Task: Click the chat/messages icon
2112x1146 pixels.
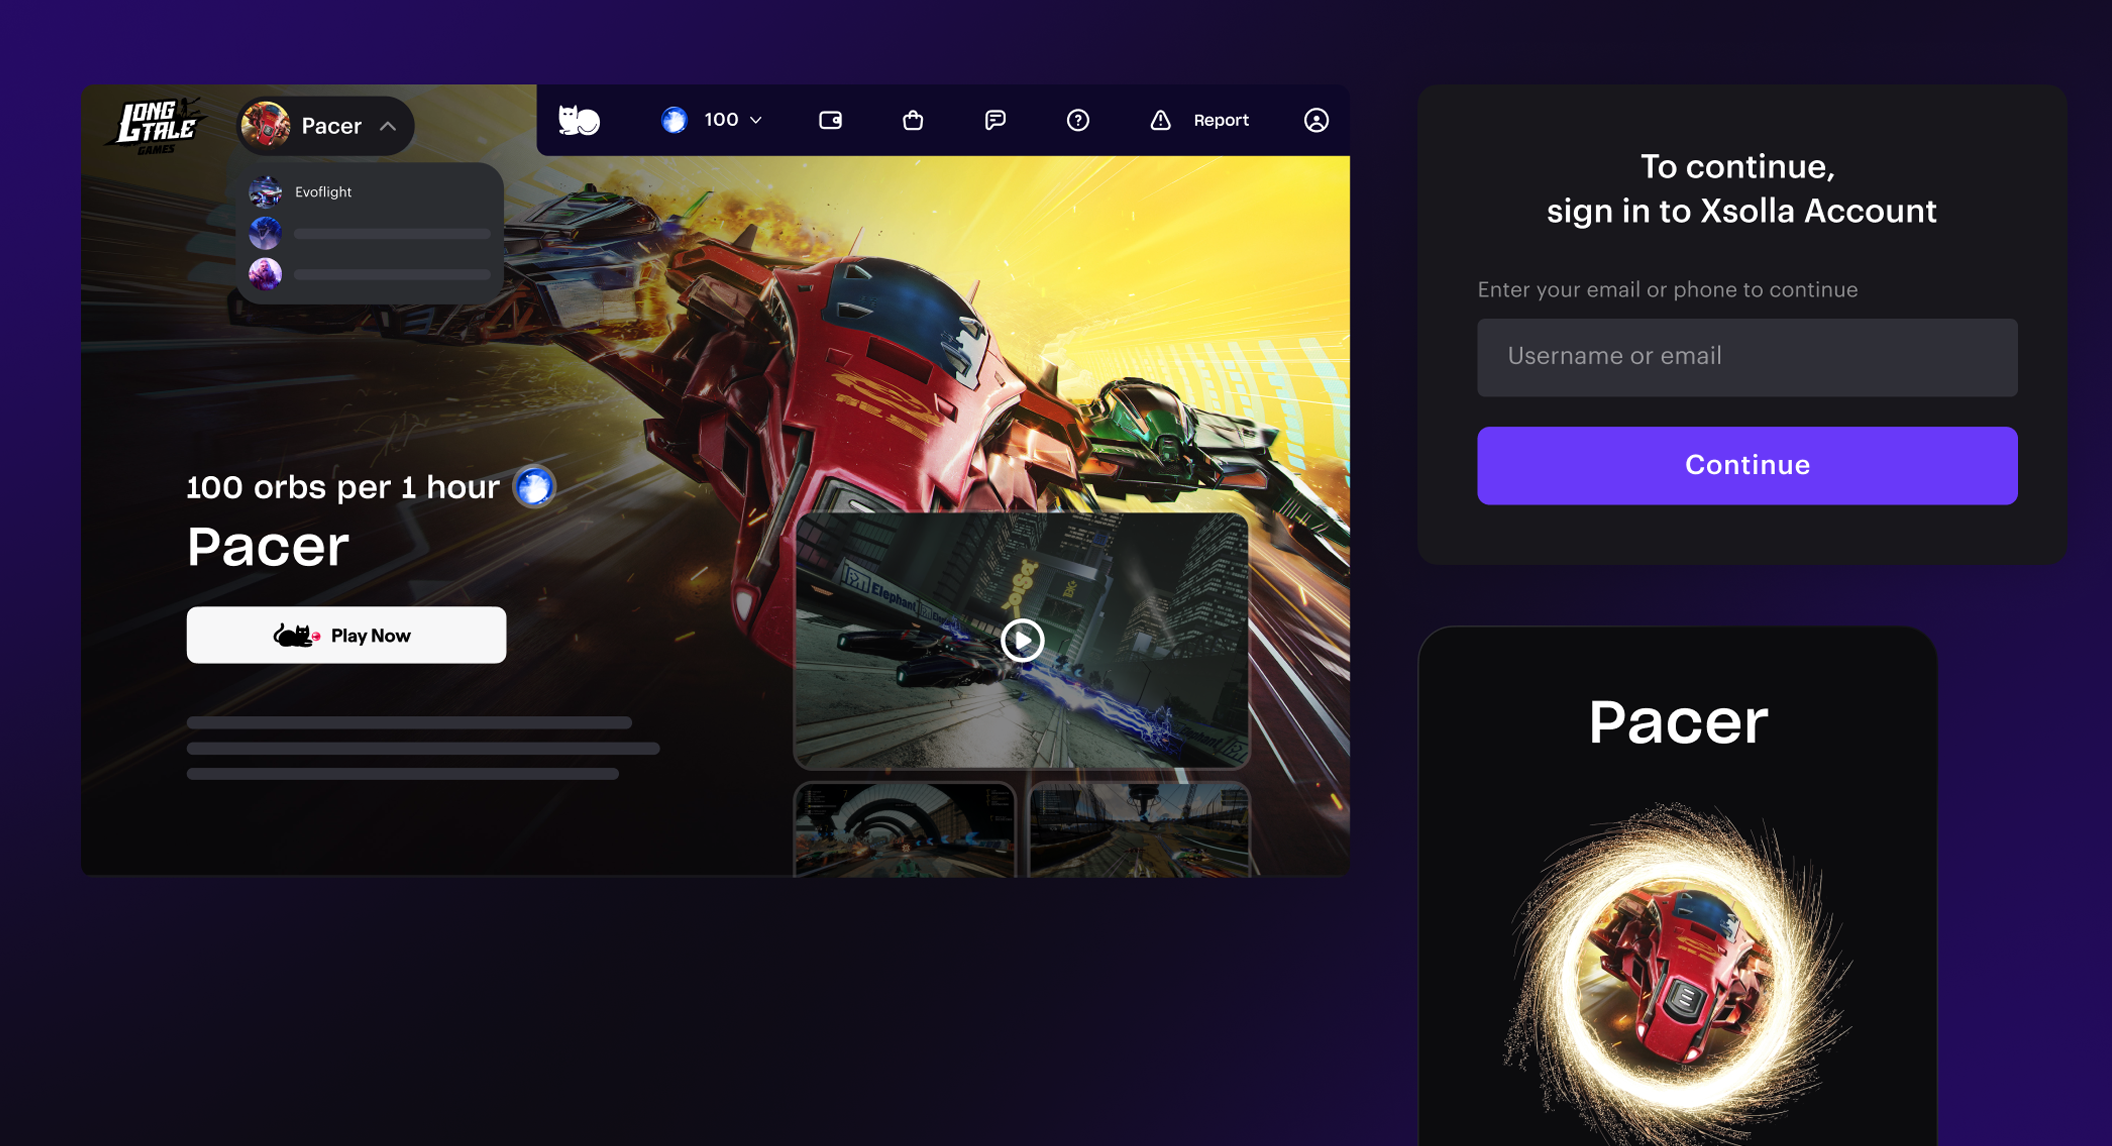Action: click(x=996, y=119)
